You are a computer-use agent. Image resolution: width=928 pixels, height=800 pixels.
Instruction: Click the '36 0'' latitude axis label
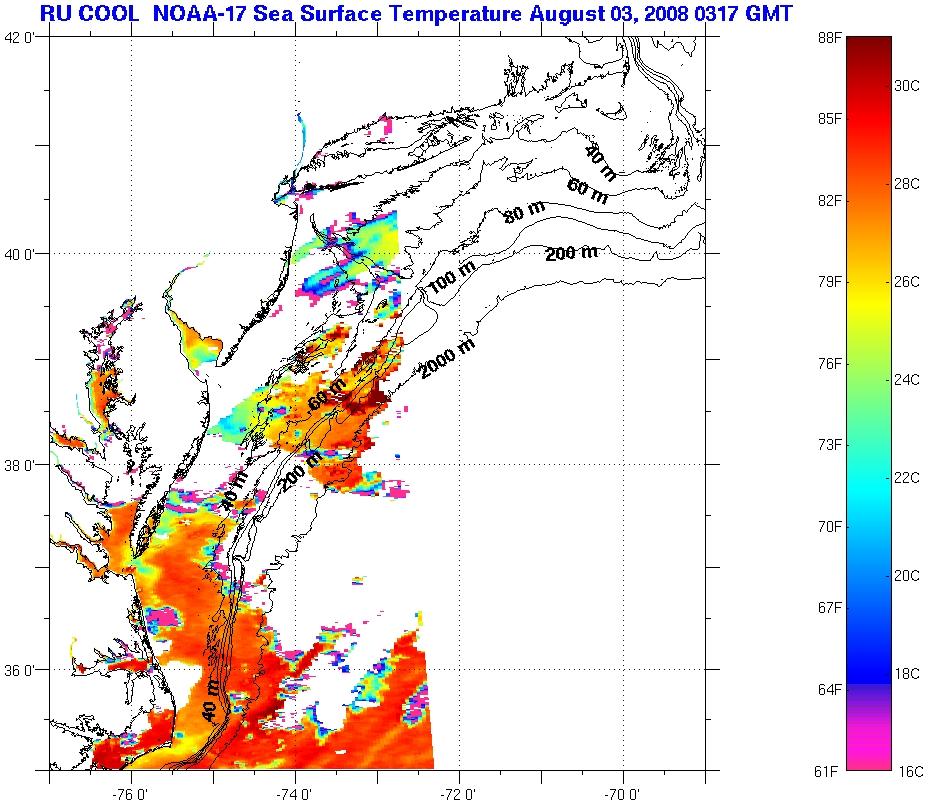click(x=20, y=671)
